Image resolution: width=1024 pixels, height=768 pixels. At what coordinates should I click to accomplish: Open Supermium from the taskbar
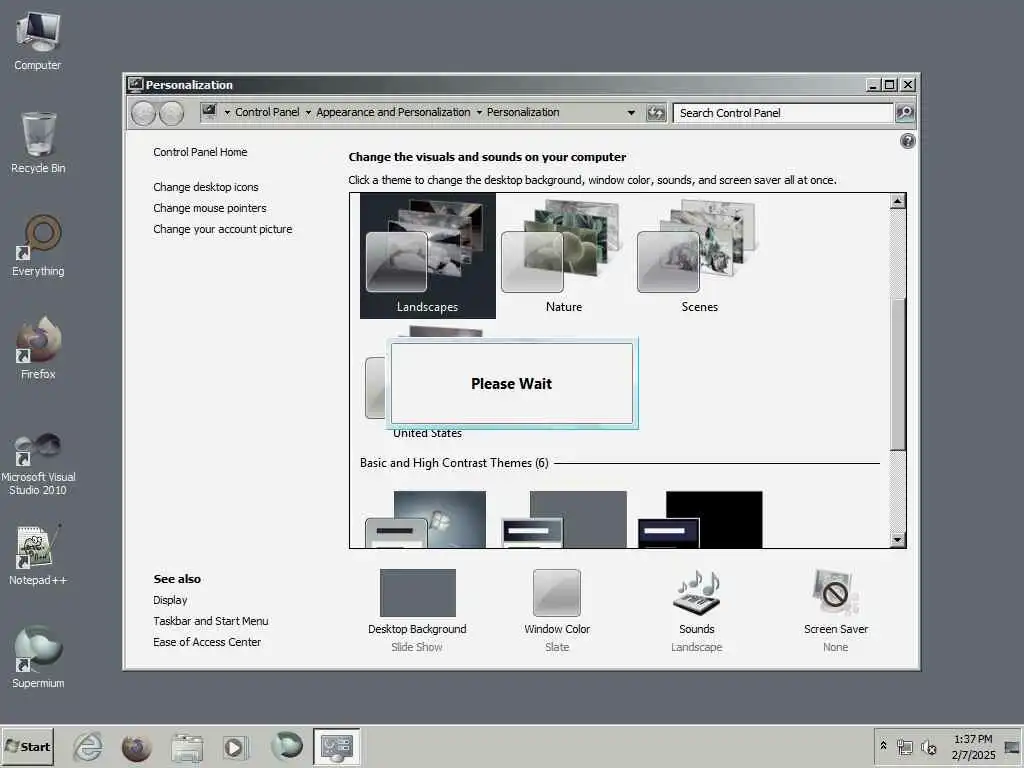[287, 746]
